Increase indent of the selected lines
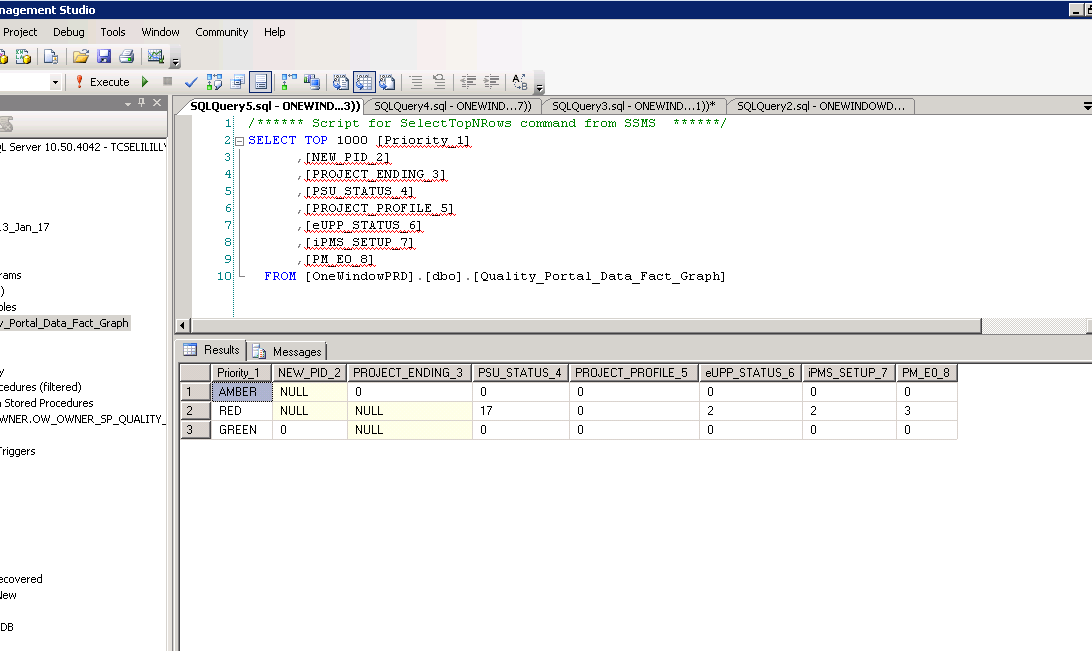The width and height of the screenshot is (1092, 651). pyautogui.click(x=491, y=82)
